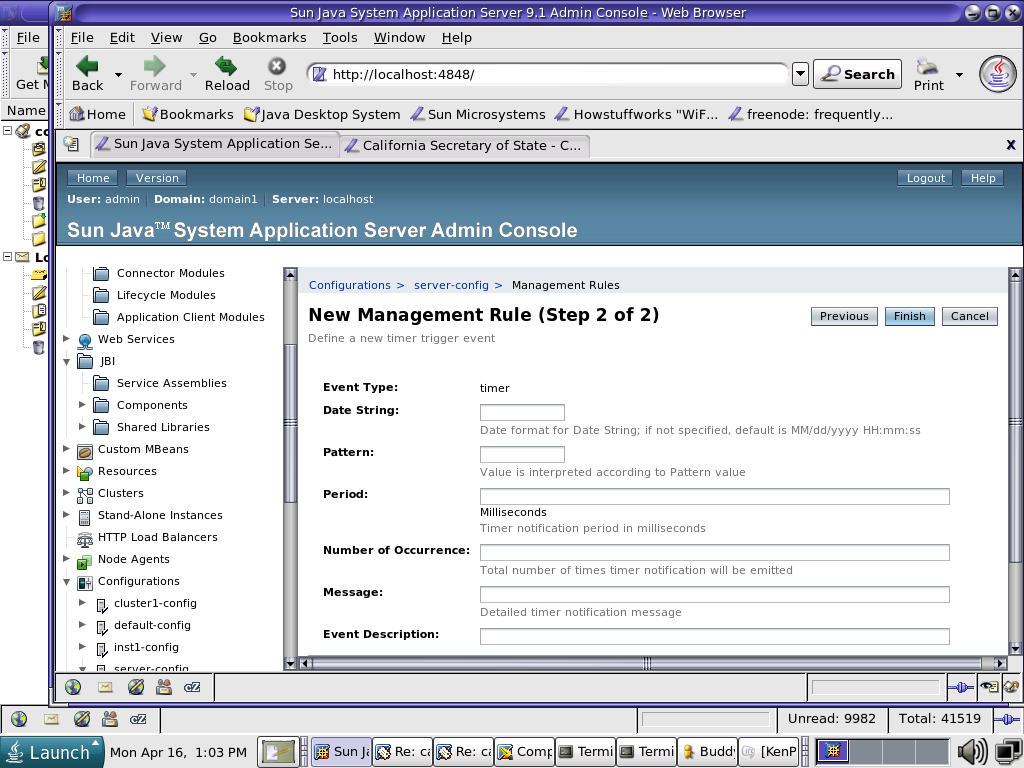Collapse the Configurations tree node
Screen dimensions: 1024x768
67,581
